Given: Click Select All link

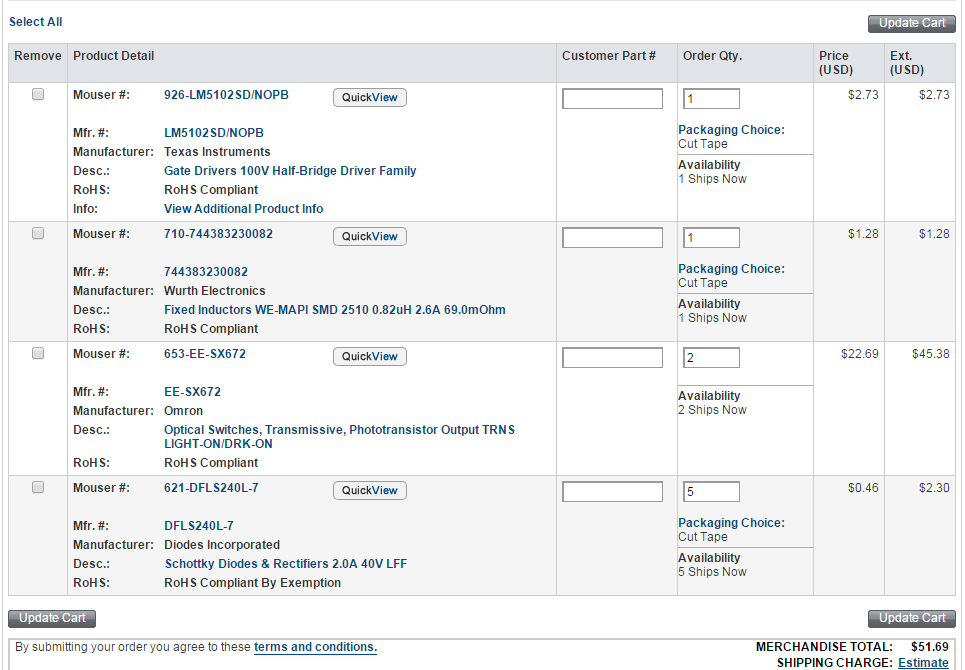Looking at the screenshot, I should pyautogui.click(x=35, y=21).
